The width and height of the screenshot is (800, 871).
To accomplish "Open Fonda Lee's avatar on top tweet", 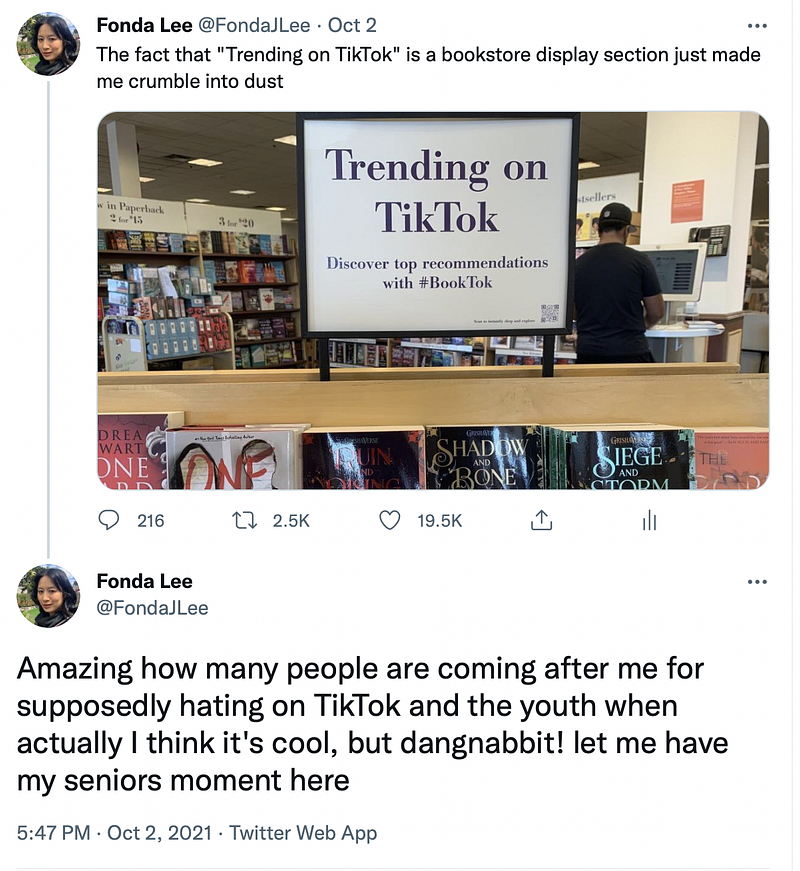I will pyautogui.click(x=48, y=43).
